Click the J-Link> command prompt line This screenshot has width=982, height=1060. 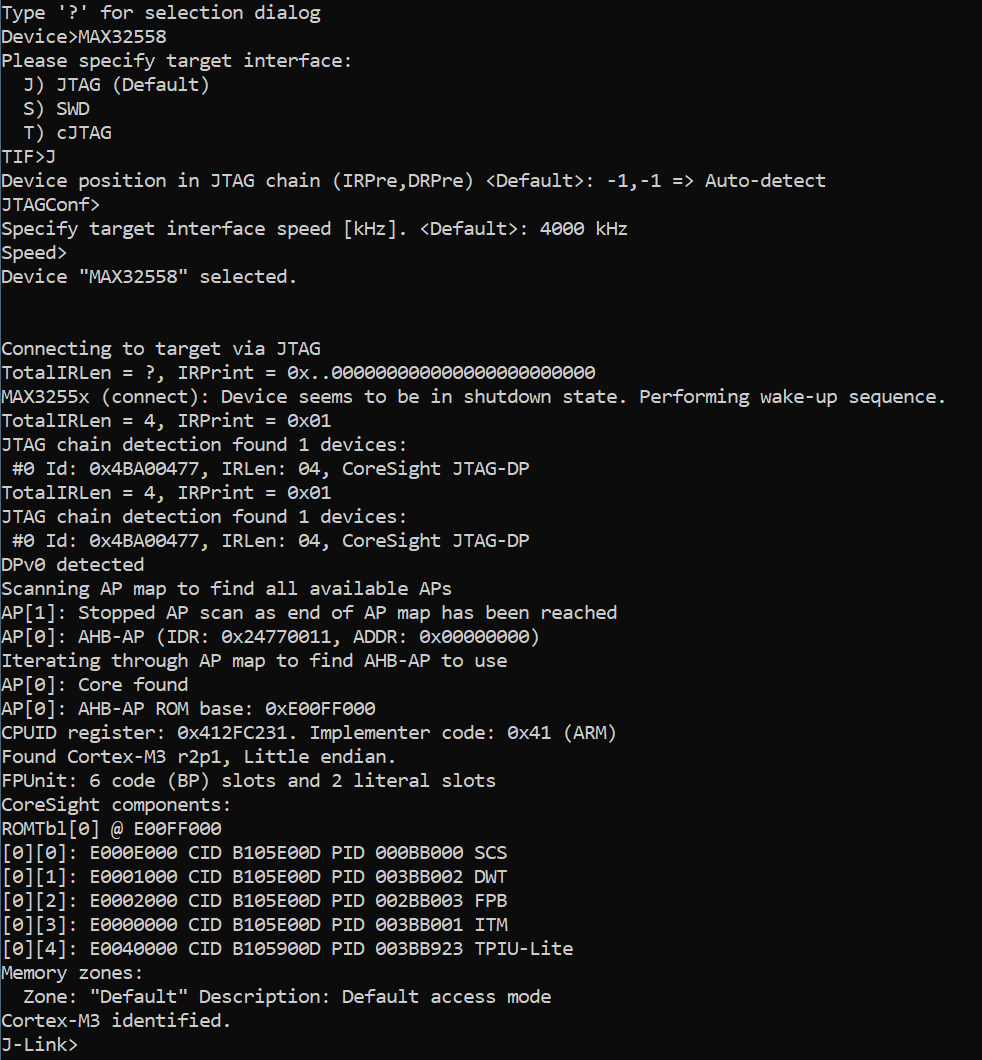point(40,1045)
